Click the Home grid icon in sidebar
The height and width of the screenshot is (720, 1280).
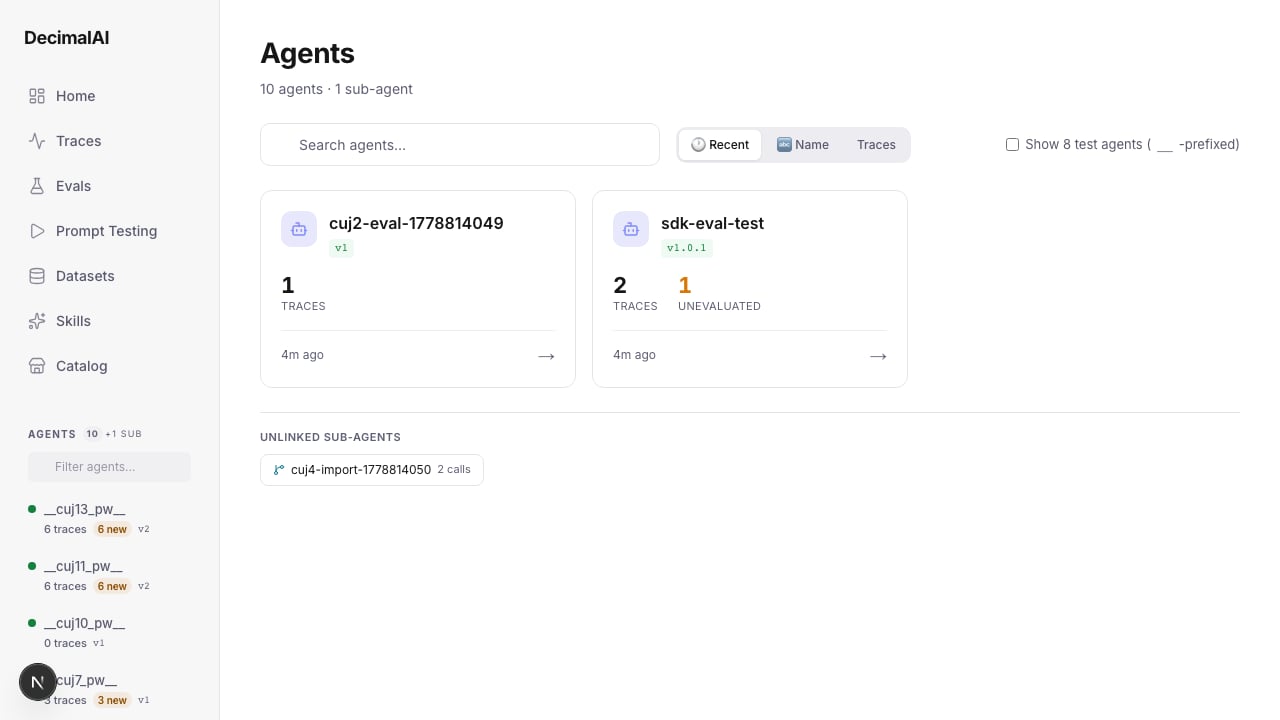37,96
